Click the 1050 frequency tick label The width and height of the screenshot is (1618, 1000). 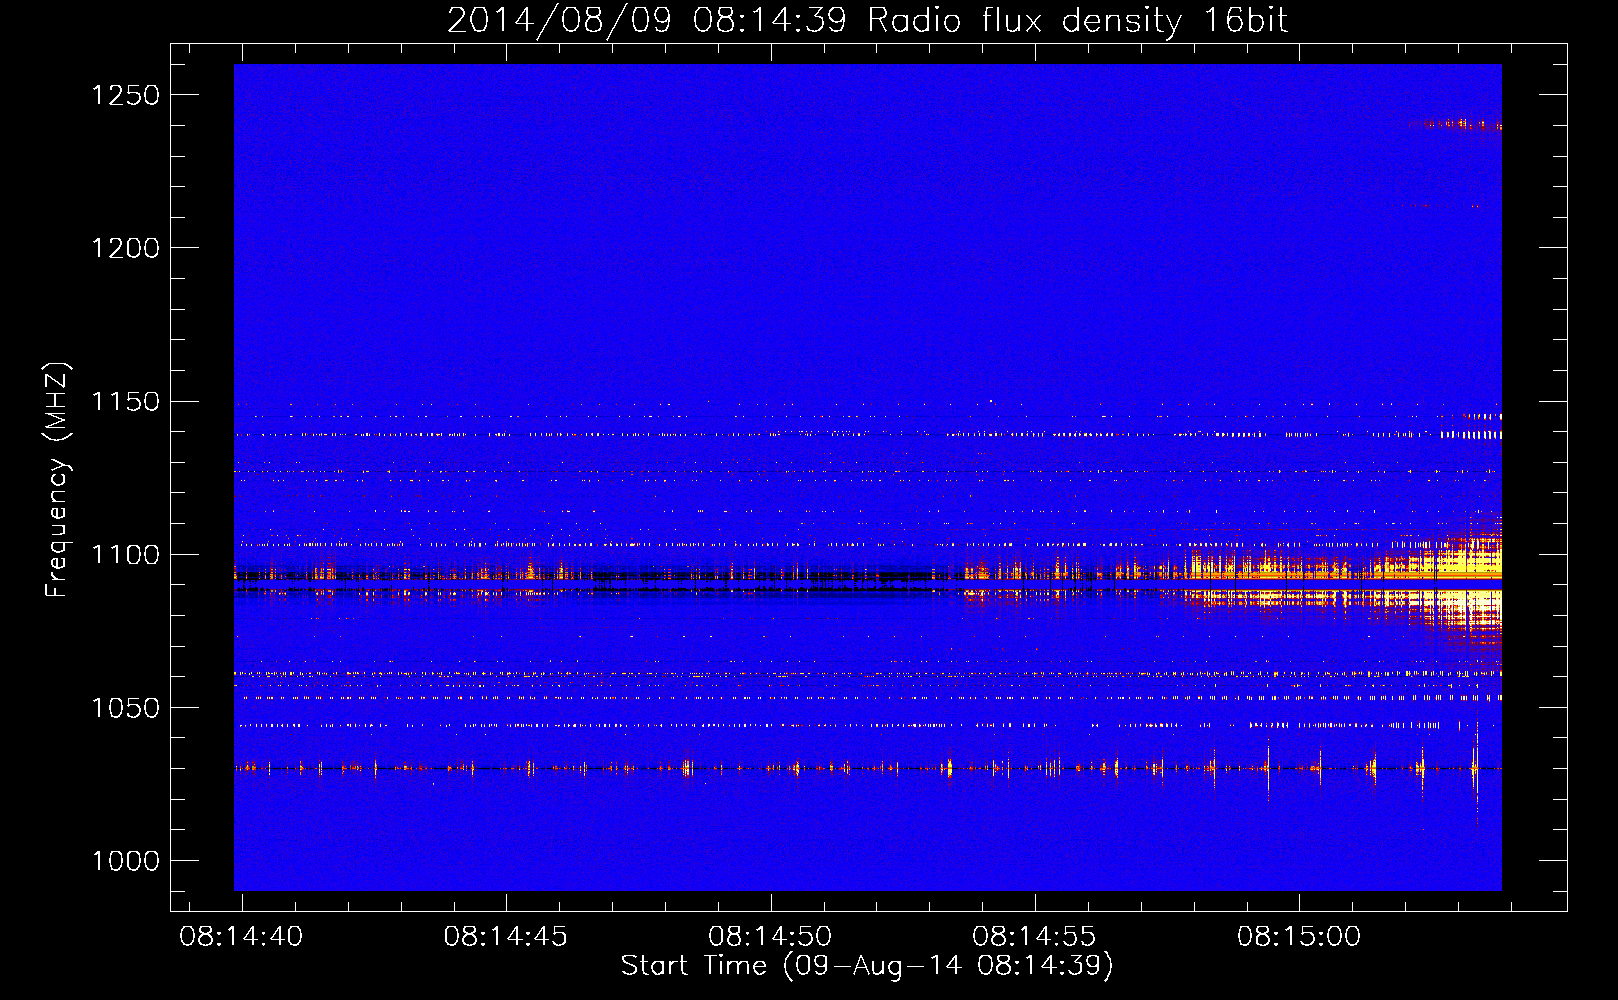125,708
